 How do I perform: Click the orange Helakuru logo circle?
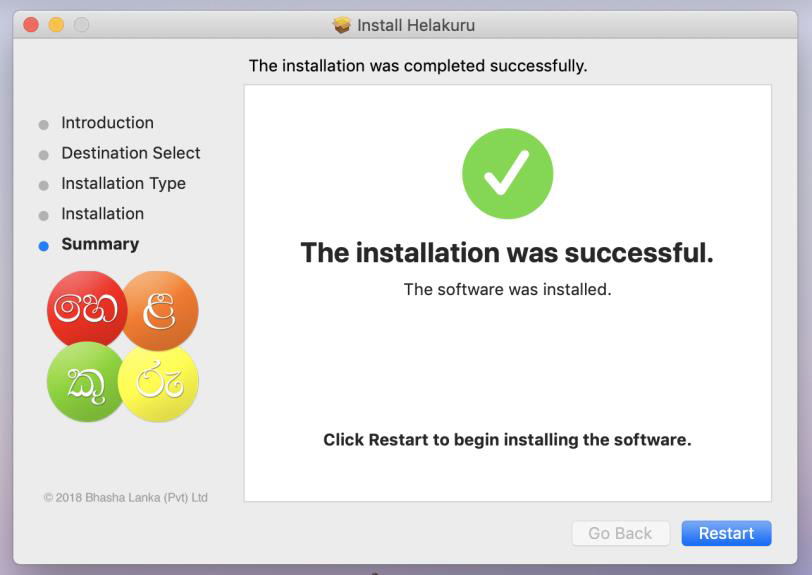[x=161, y=310]
